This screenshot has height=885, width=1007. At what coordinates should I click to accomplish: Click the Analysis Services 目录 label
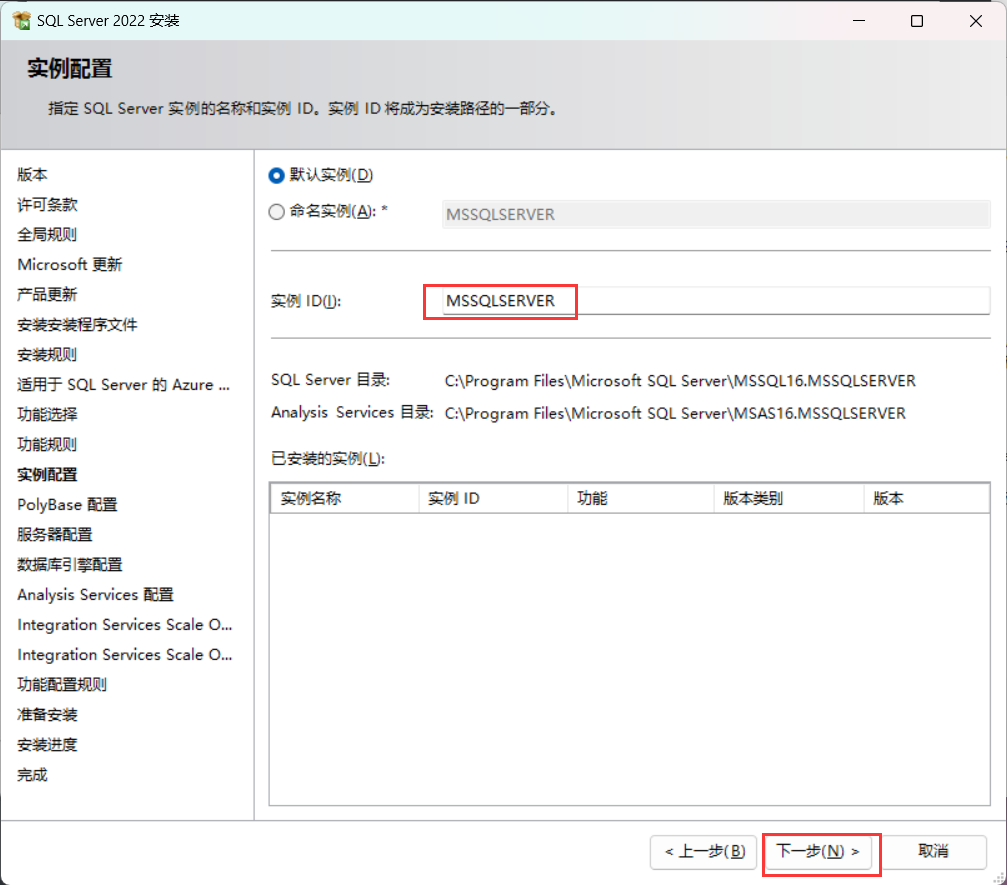352,412
